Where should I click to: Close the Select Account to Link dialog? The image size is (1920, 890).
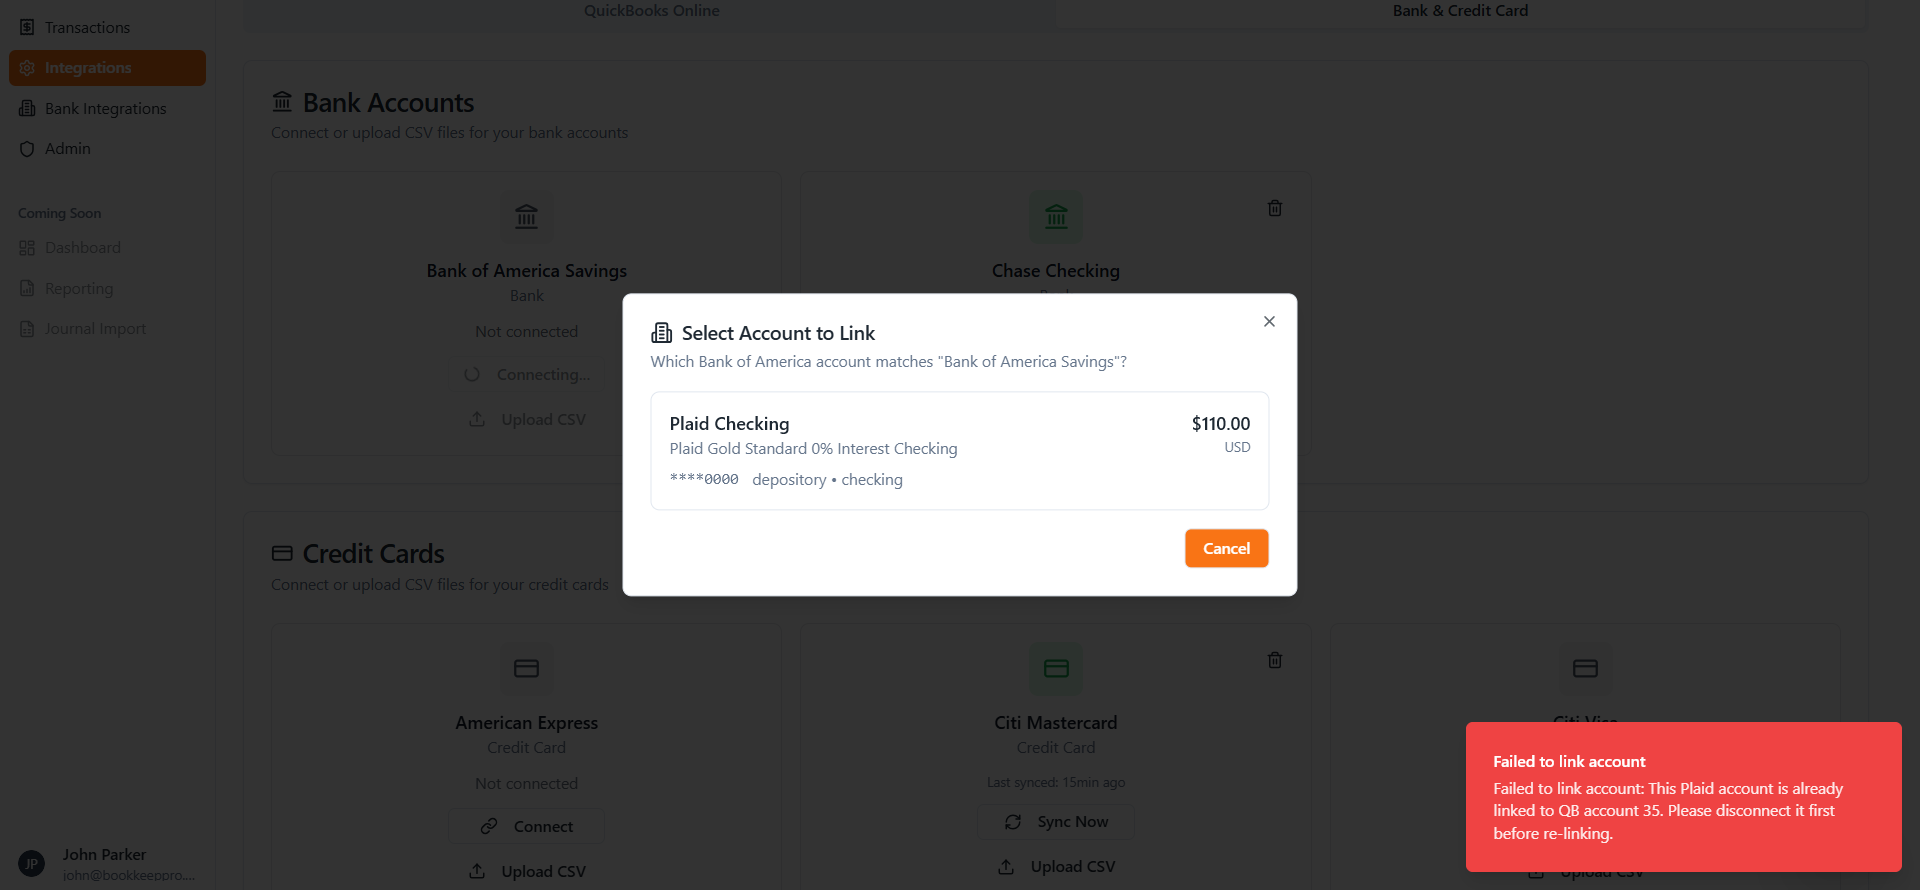[x=1269, y=321]
